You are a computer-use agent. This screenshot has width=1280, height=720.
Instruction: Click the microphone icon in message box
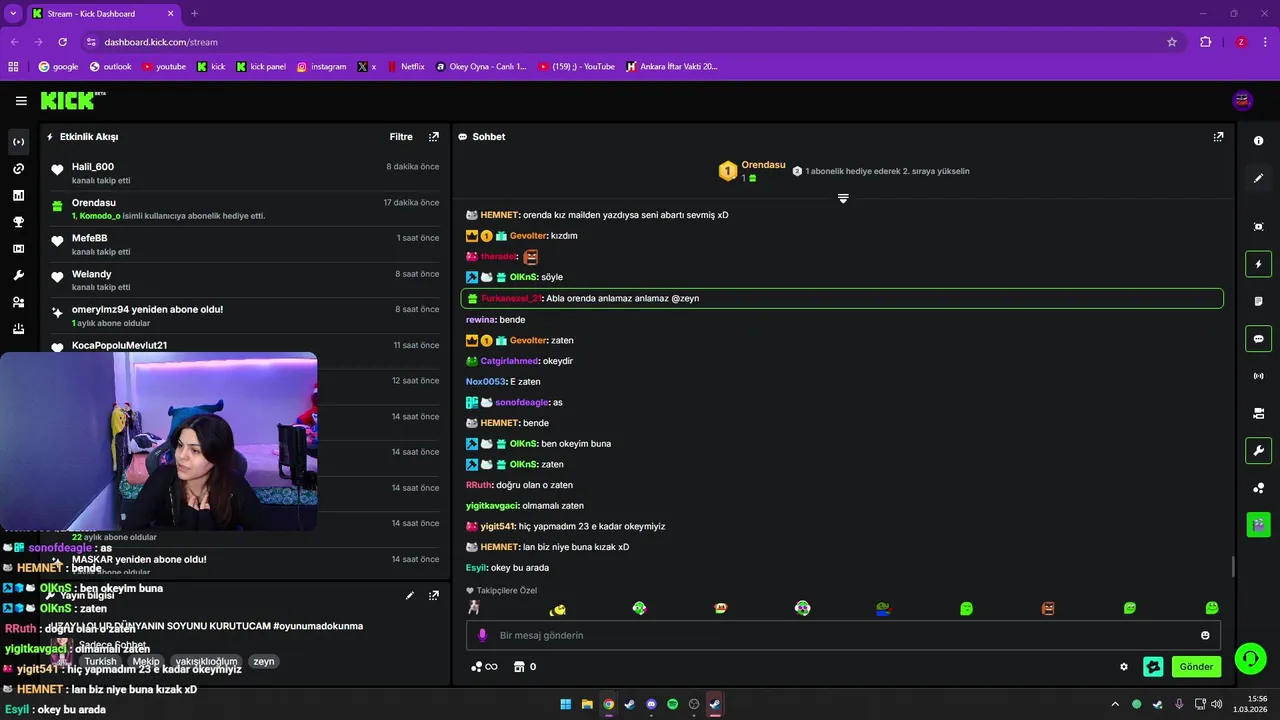pyautogui.click(x=482, y=635)
